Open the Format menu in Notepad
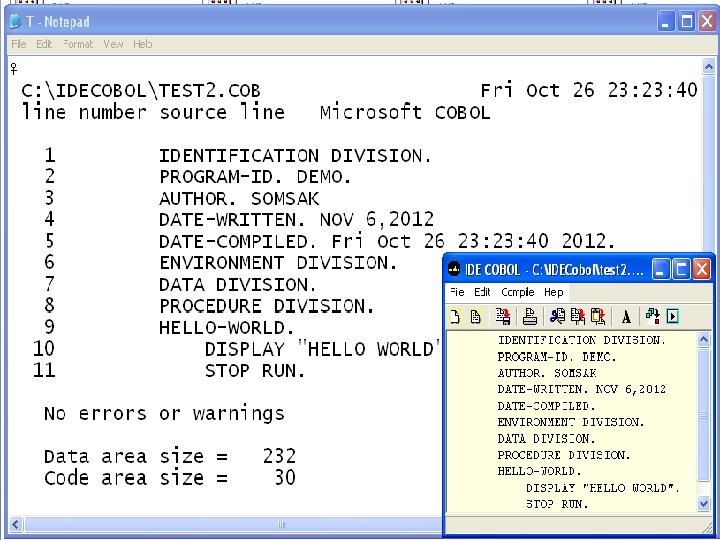The width and height of the screenshot is (720, 540). point(78,44)
